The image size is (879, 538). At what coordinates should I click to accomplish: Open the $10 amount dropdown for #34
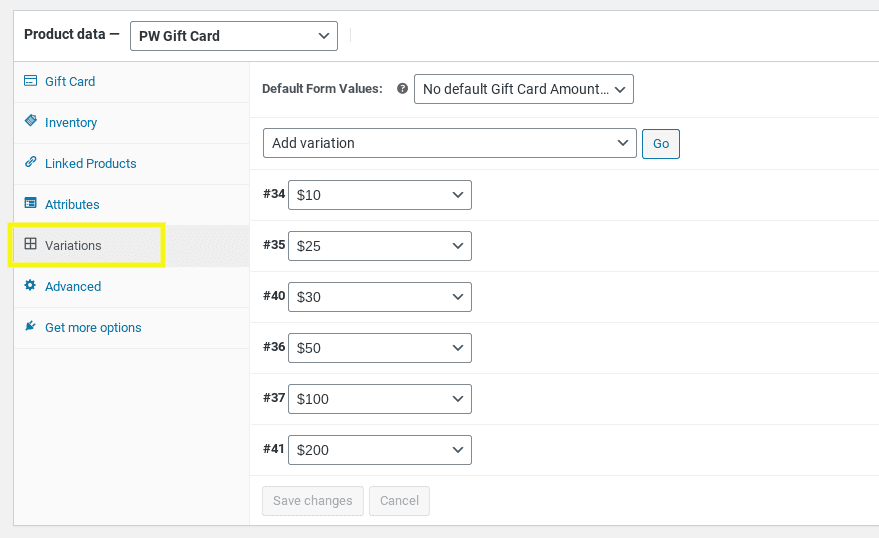pyautogui.click(x=379, y=195)
